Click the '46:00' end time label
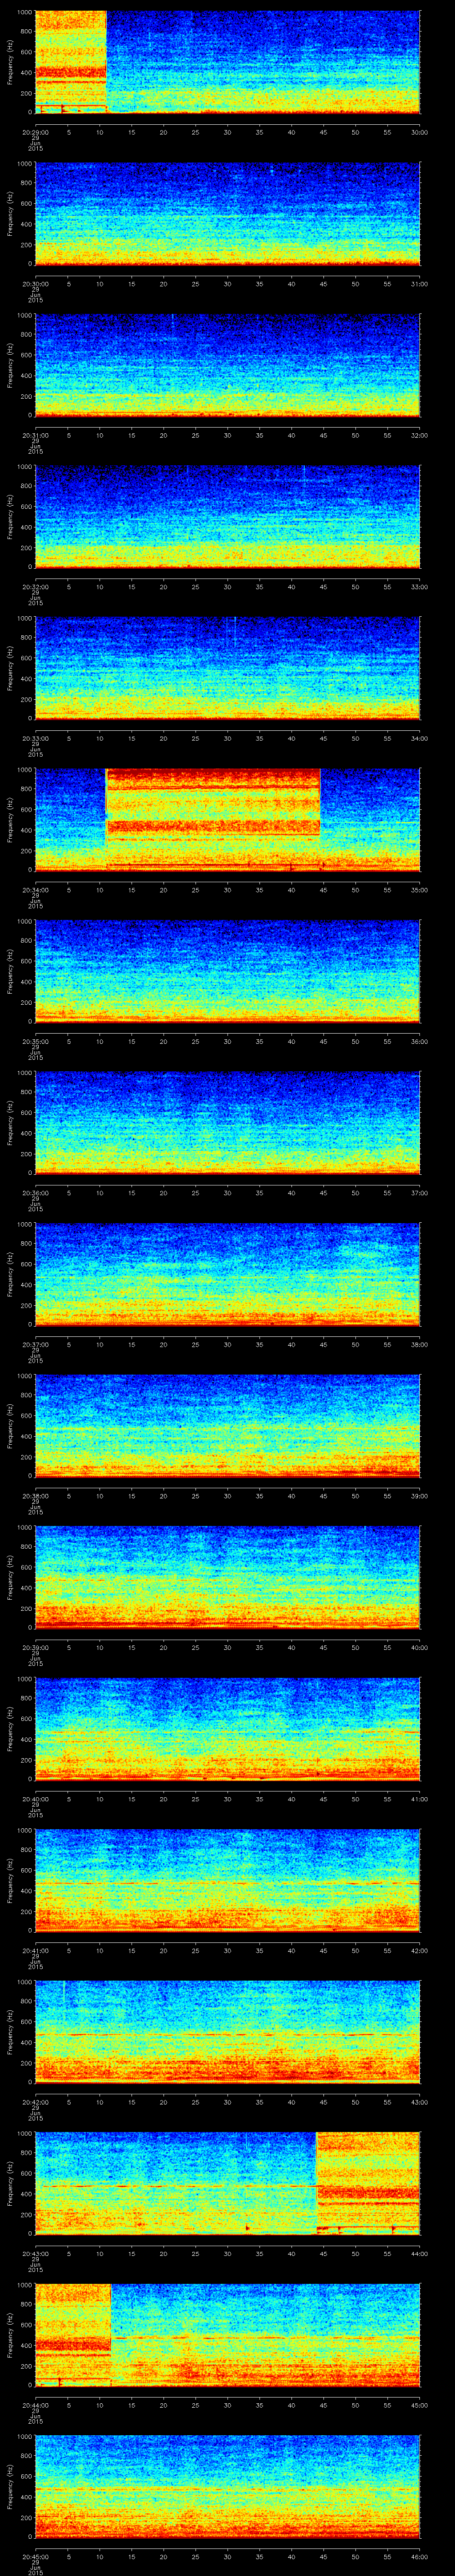Viewport: 455px width, 2576px height. (x=419, y=2556)
